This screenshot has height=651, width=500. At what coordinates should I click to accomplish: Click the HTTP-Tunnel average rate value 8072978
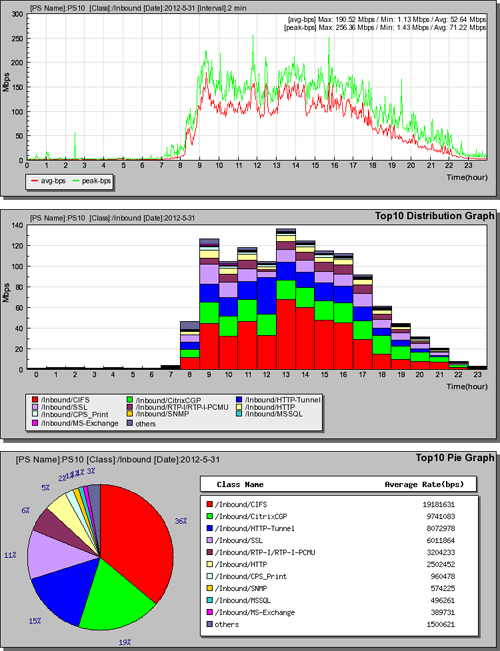click(x=441, y=529)
